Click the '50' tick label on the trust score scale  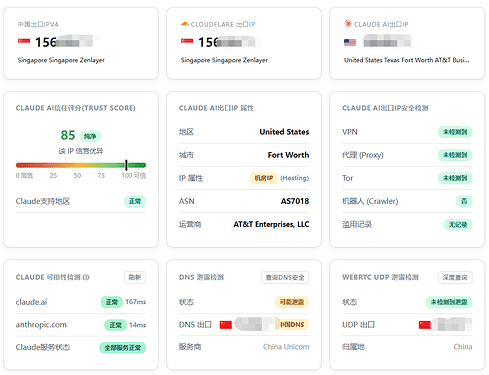point(77,175)
